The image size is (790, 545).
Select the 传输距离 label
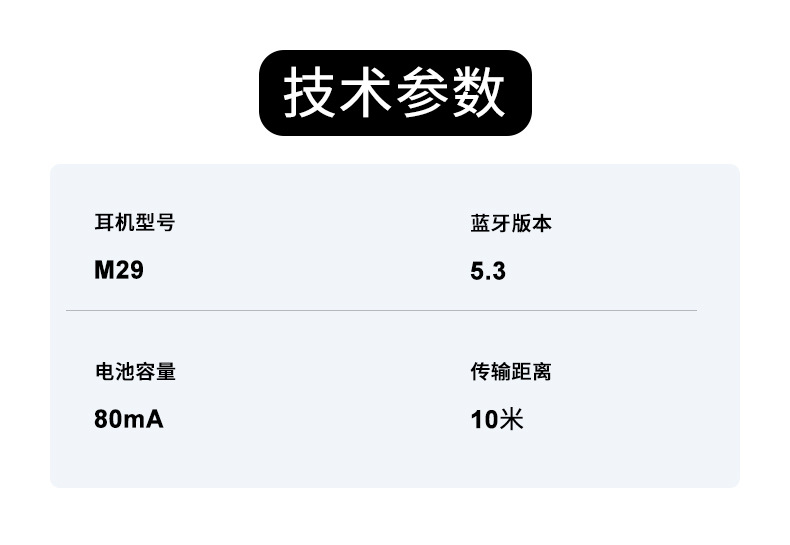coord(511,372)
